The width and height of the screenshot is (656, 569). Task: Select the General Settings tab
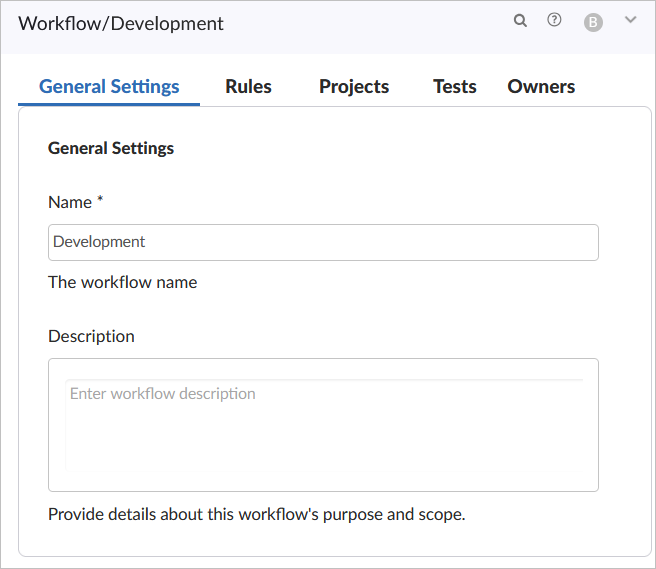(109, 86)
